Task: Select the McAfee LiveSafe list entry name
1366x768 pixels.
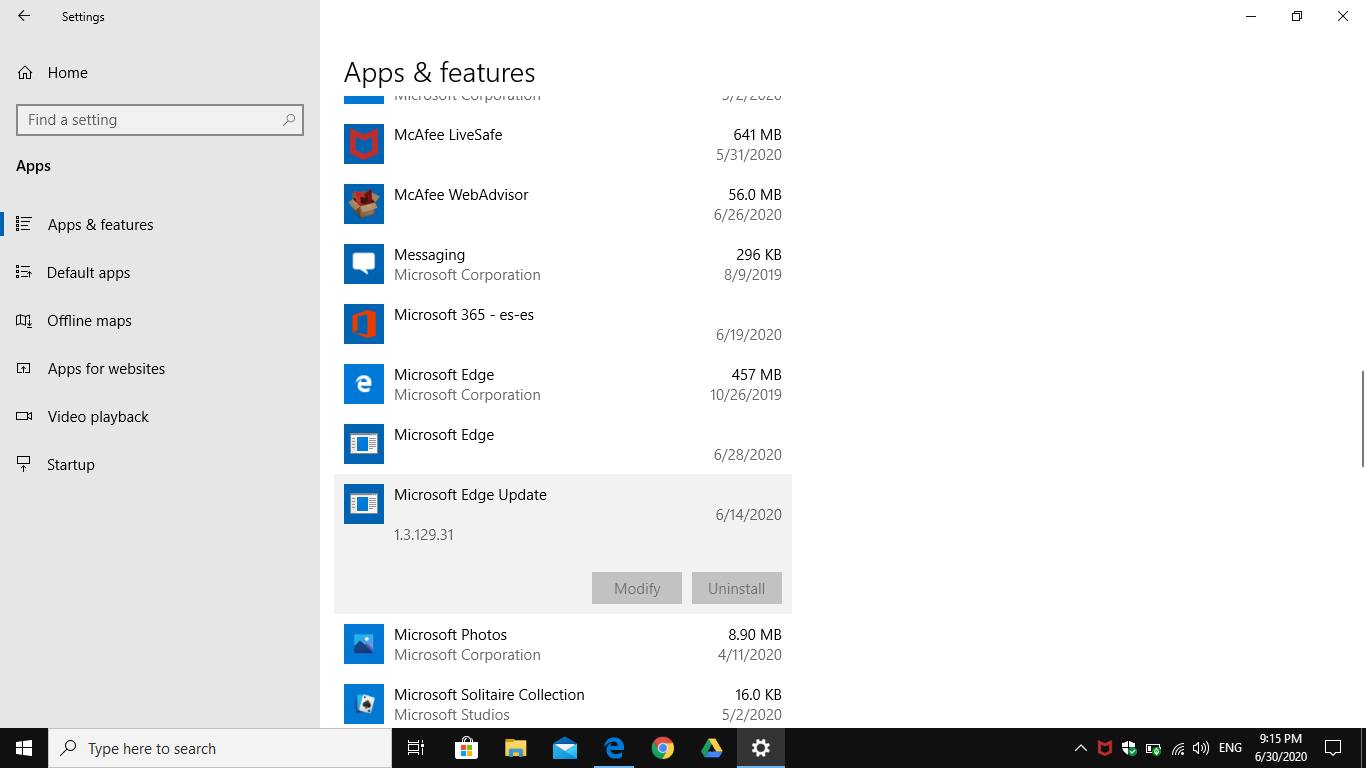Action: tap(448, 134)
